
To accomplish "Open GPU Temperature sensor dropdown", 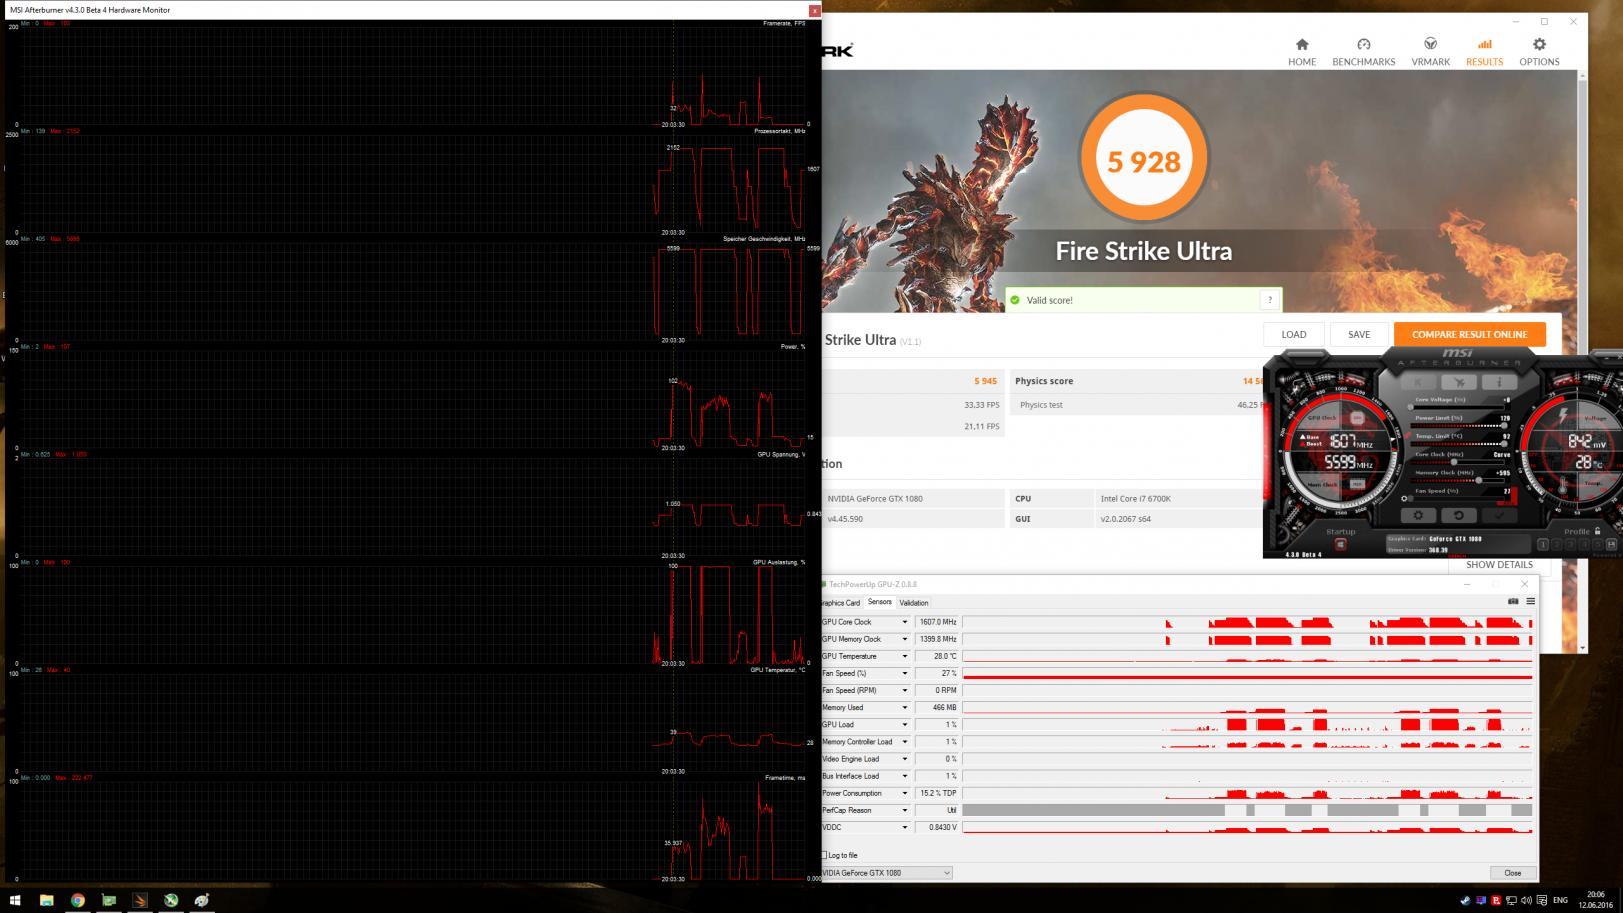I will coord(905,656).
